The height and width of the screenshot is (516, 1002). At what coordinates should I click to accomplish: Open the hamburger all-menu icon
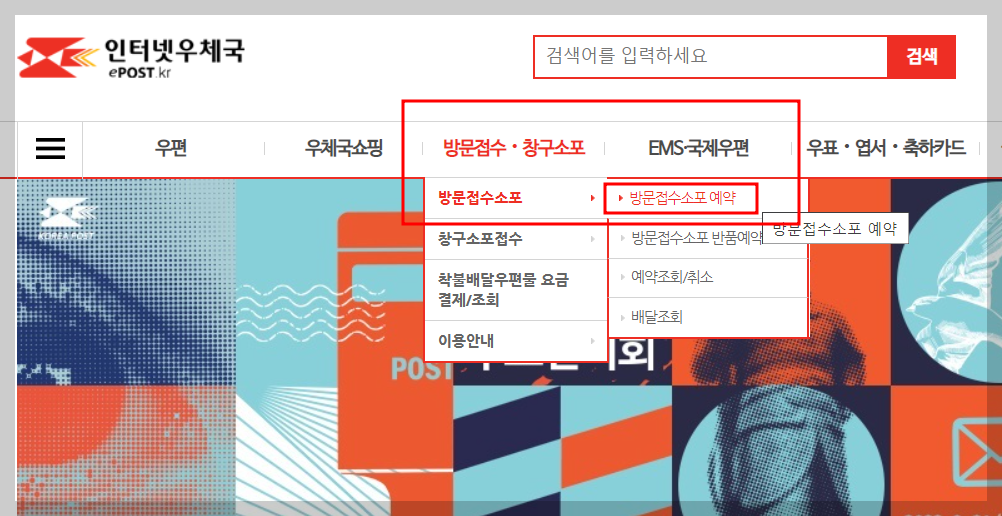point(50,149)
